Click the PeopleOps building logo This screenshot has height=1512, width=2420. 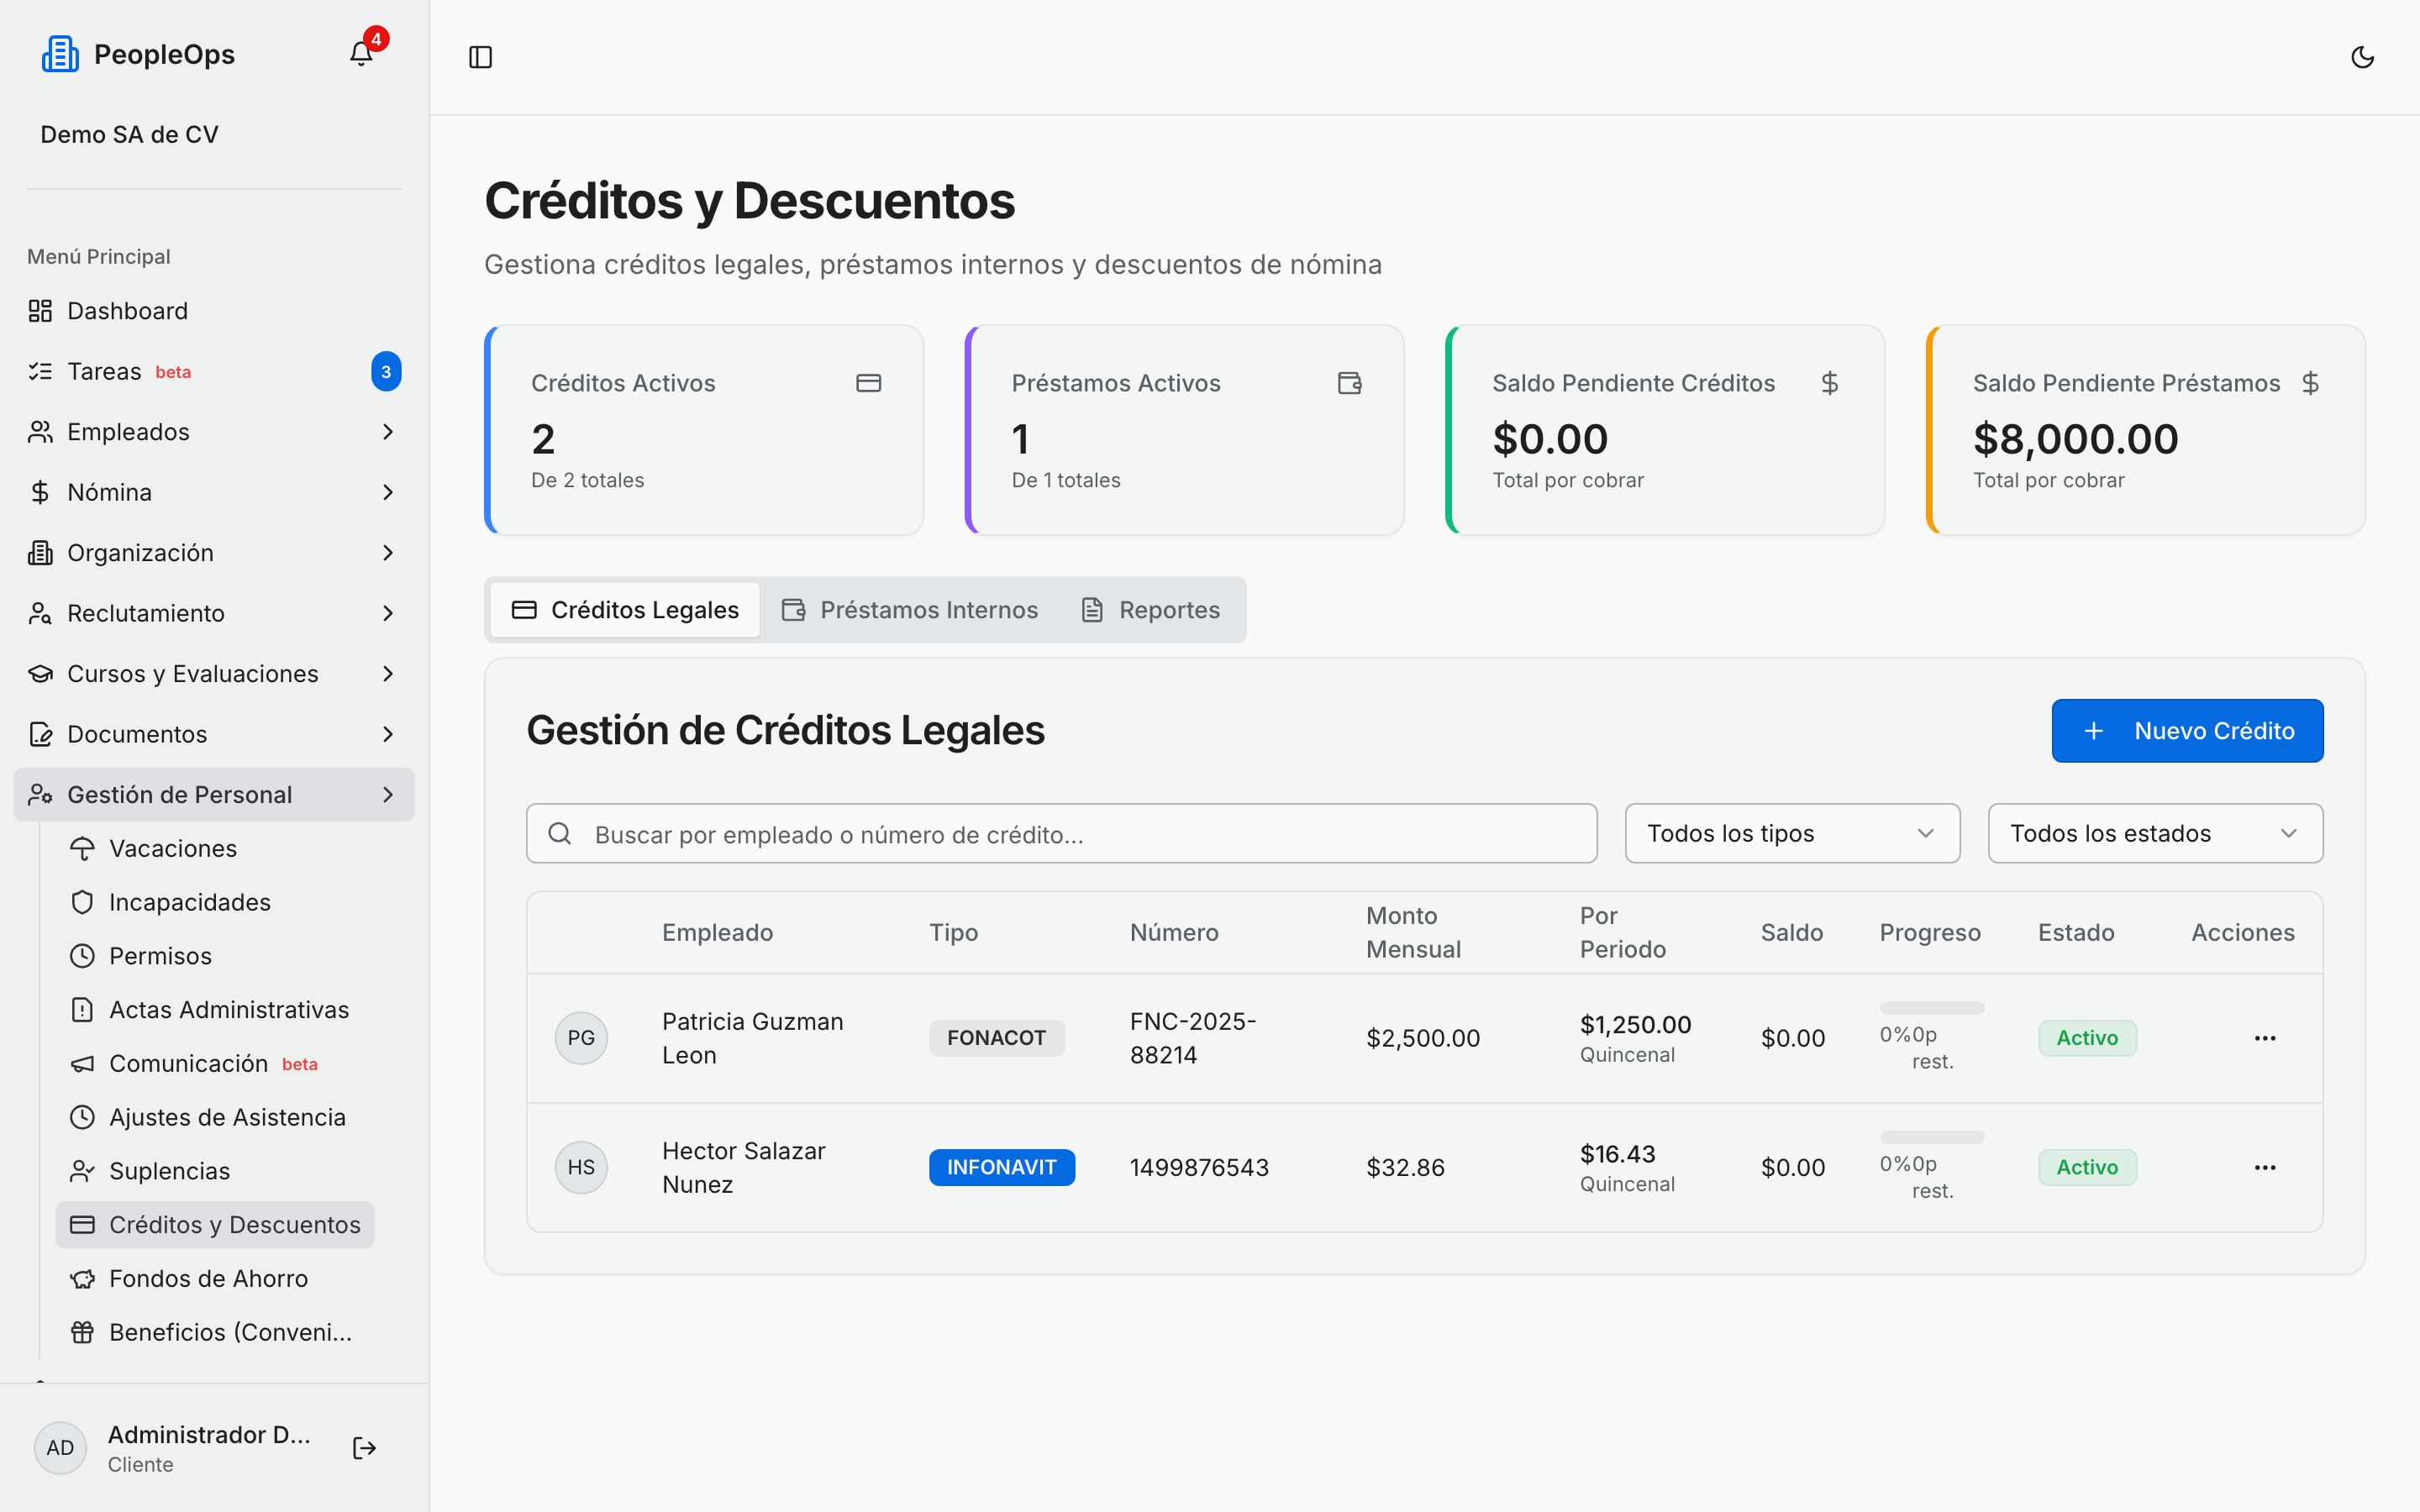pyautogui.click(x=60, y=54)
